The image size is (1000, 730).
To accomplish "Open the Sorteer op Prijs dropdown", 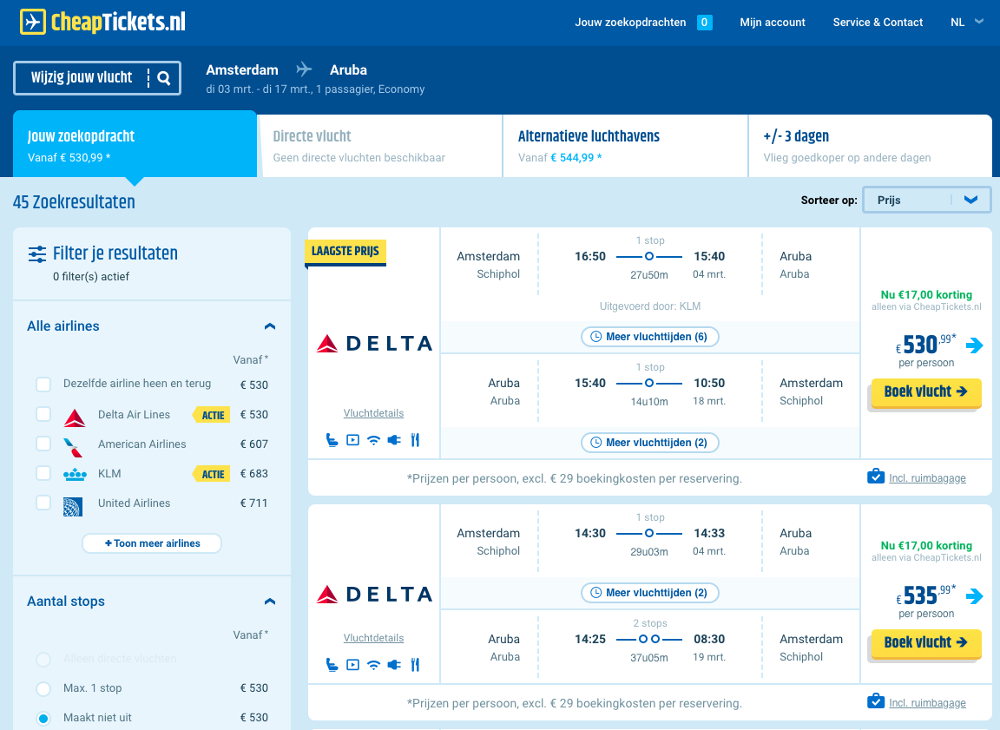I will [926, 199].
